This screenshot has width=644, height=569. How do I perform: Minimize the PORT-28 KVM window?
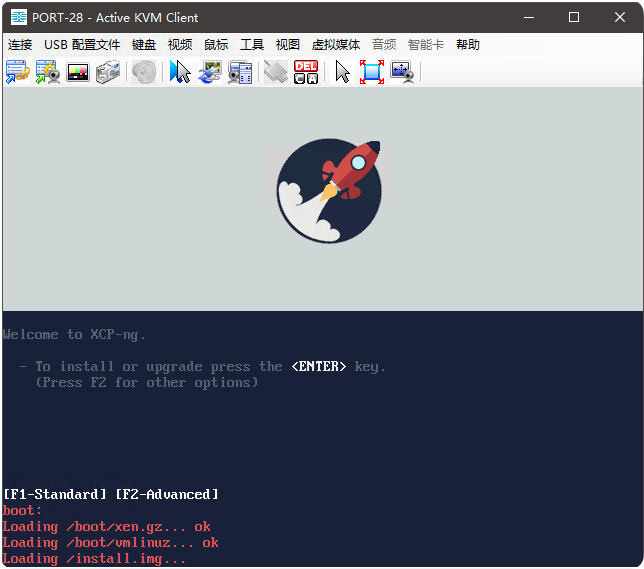point(529,17)
